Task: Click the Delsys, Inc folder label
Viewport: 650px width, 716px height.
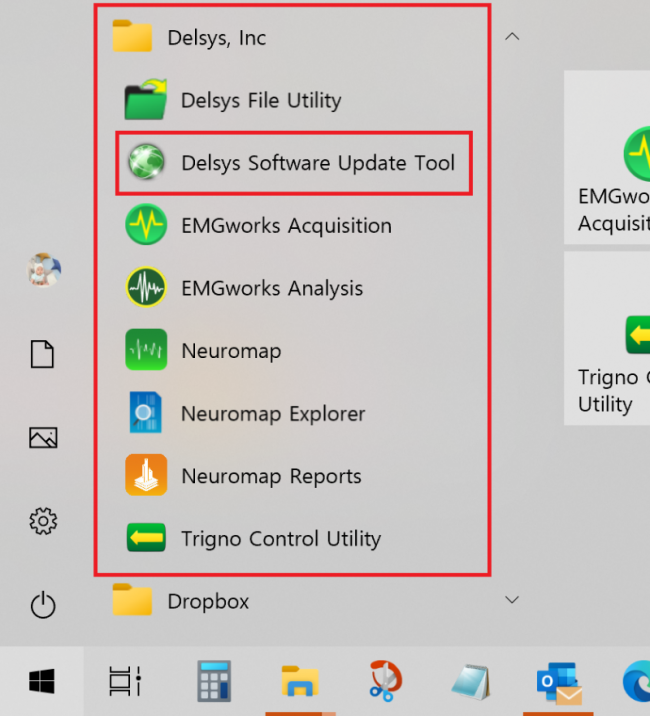Action: point(217,37)
